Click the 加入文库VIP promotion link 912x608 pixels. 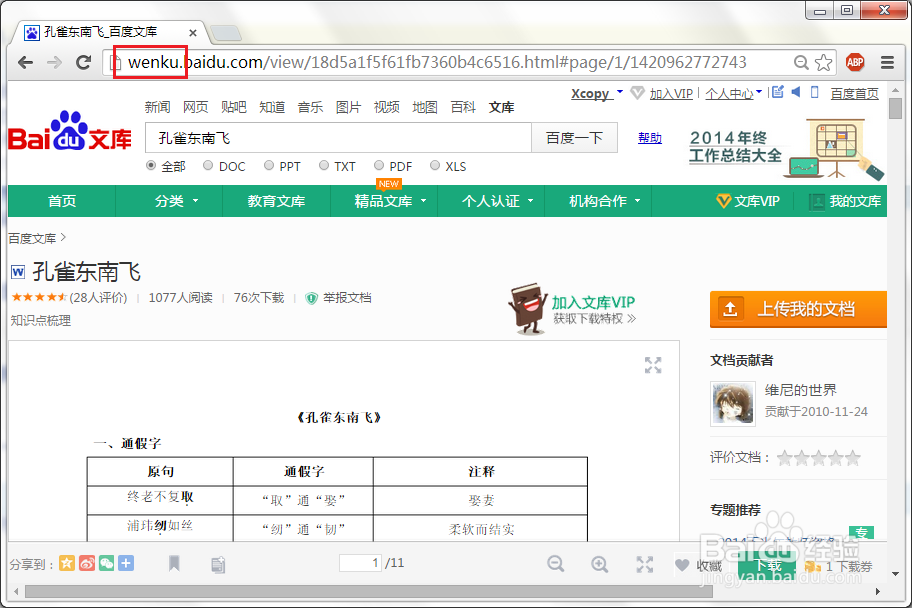[593, 303]
